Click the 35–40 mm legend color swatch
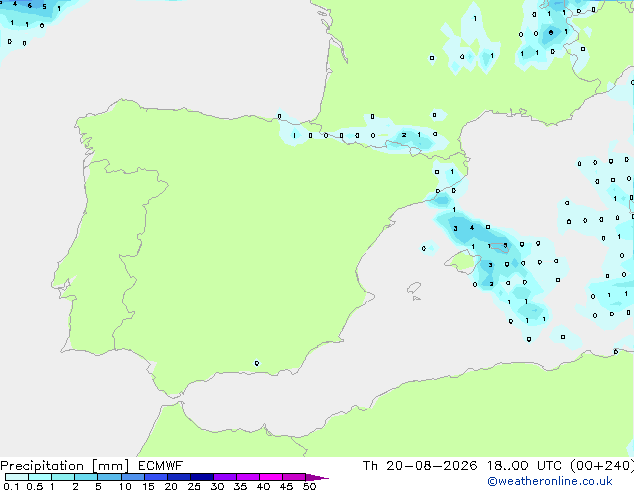The width and height of the screenshot is (634, 490). (247, 477)
